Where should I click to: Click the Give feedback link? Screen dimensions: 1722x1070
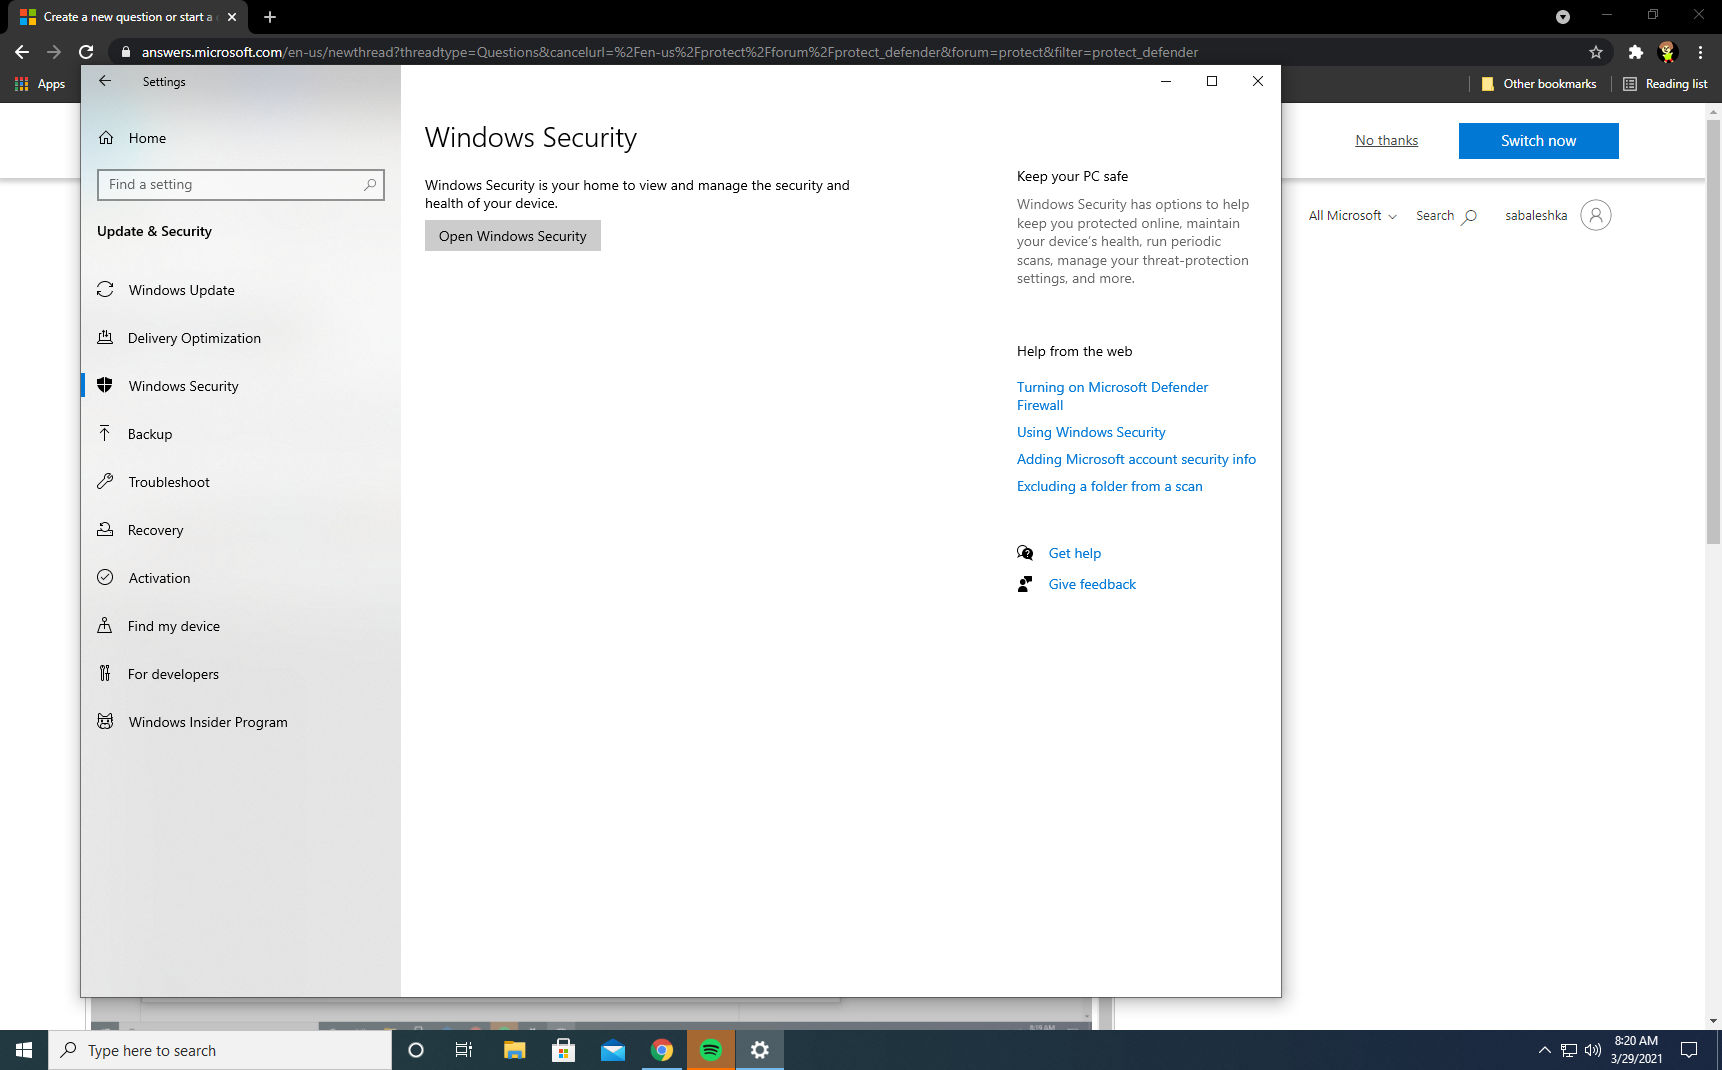click(1092, 584)
